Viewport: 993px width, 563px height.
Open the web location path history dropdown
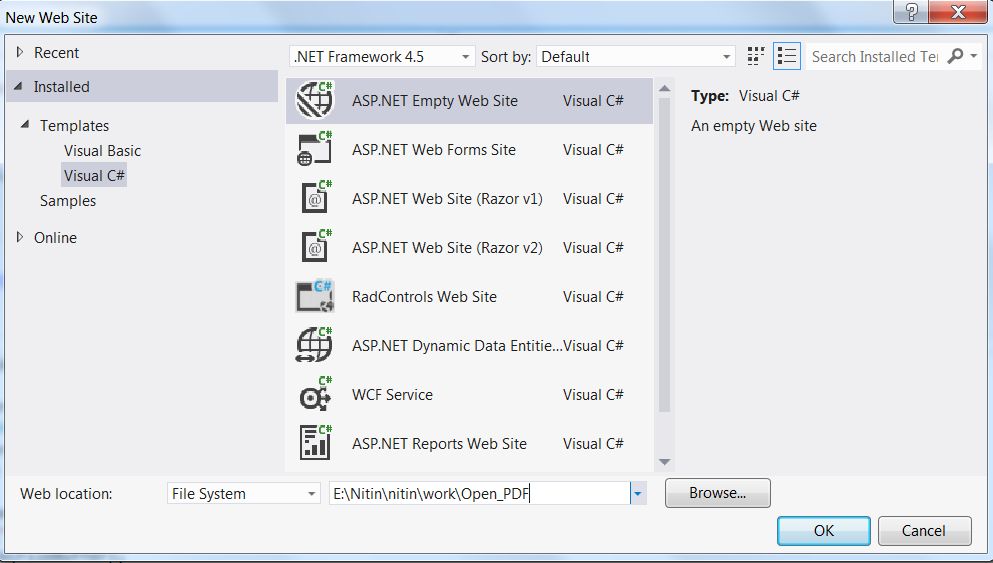(x=638, y=493)
